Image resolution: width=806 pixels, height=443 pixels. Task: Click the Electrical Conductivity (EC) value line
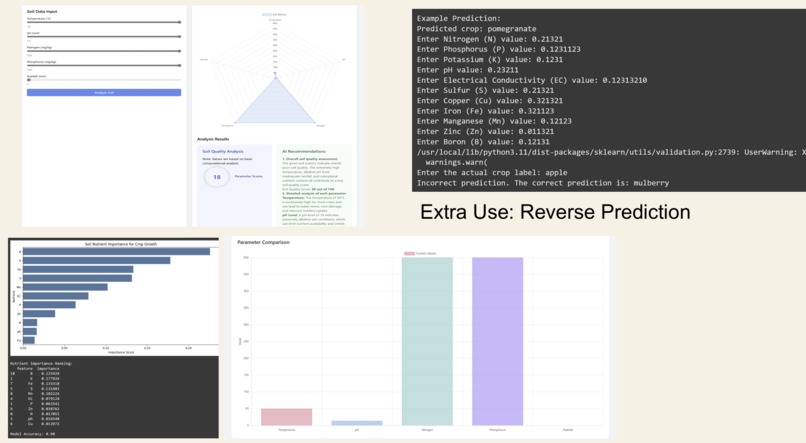(532, 80)
